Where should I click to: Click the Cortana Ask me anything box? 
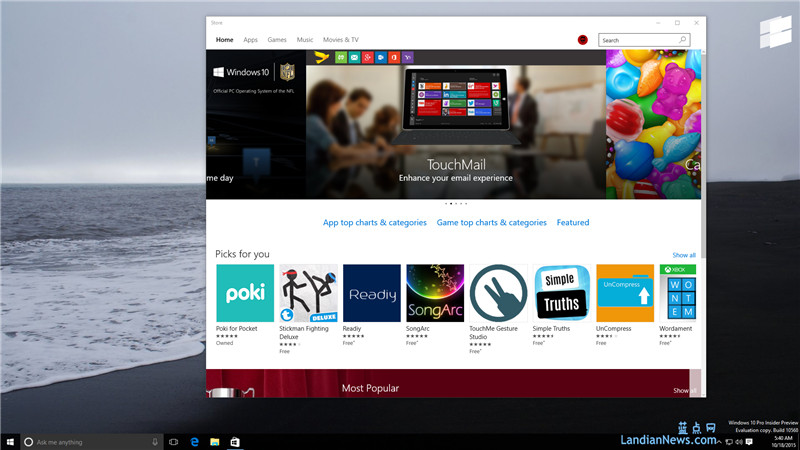(92, 442)
